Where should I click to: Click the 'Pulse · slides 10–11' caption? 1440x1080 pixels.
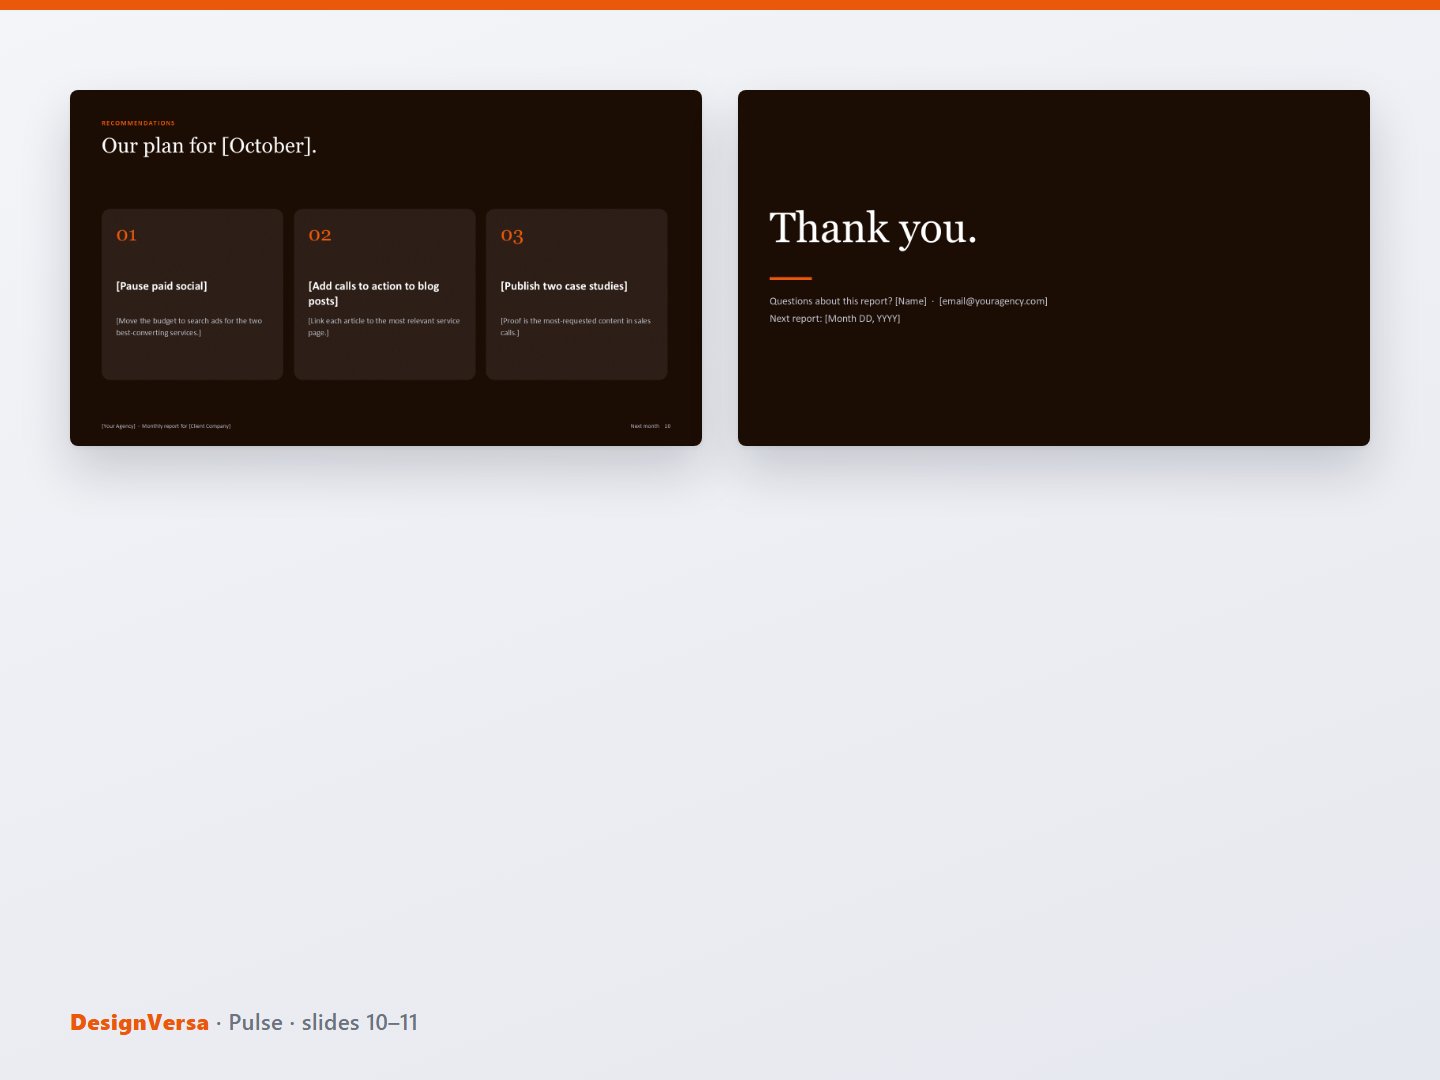323,1022
